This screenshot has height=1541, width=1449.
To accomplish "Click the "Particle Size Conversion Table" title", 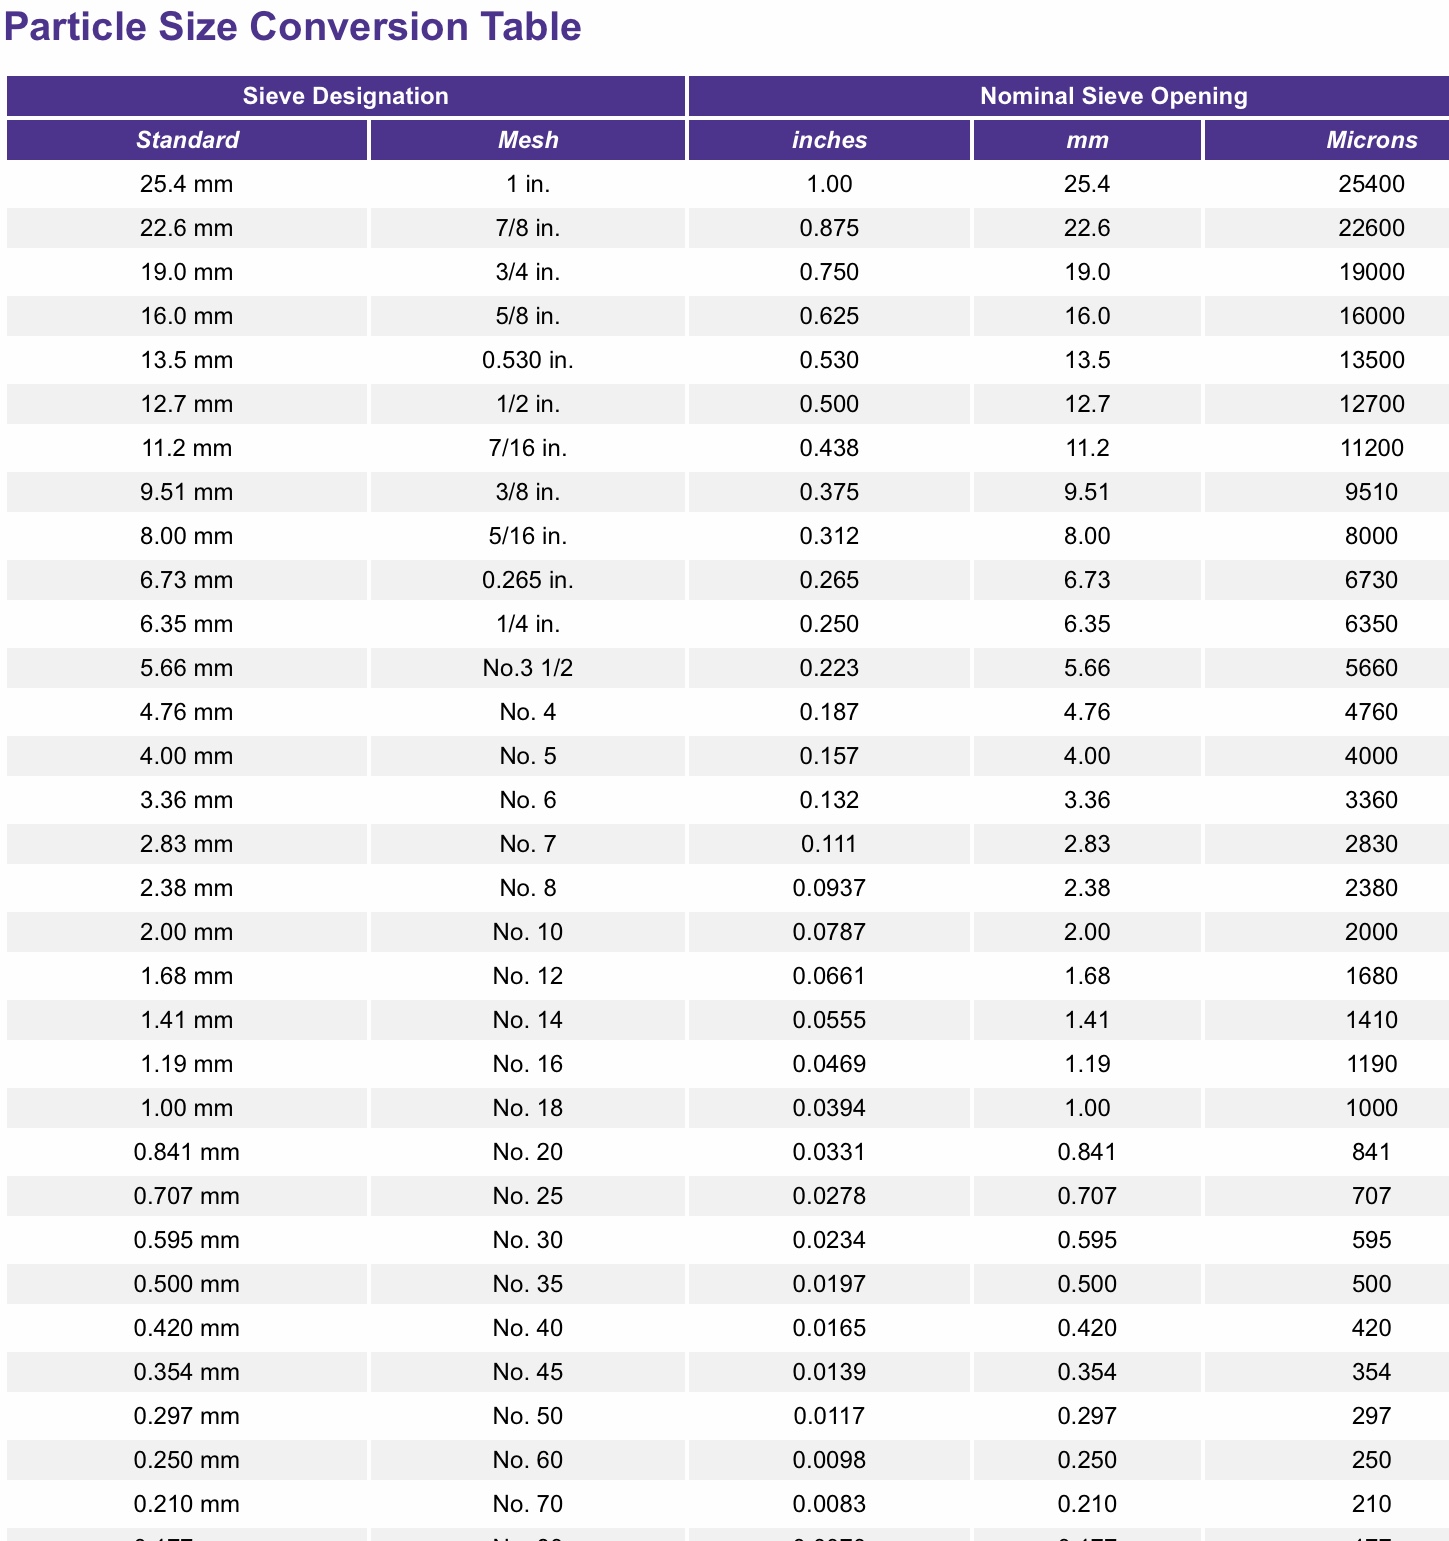I will [x=292, y=27].
